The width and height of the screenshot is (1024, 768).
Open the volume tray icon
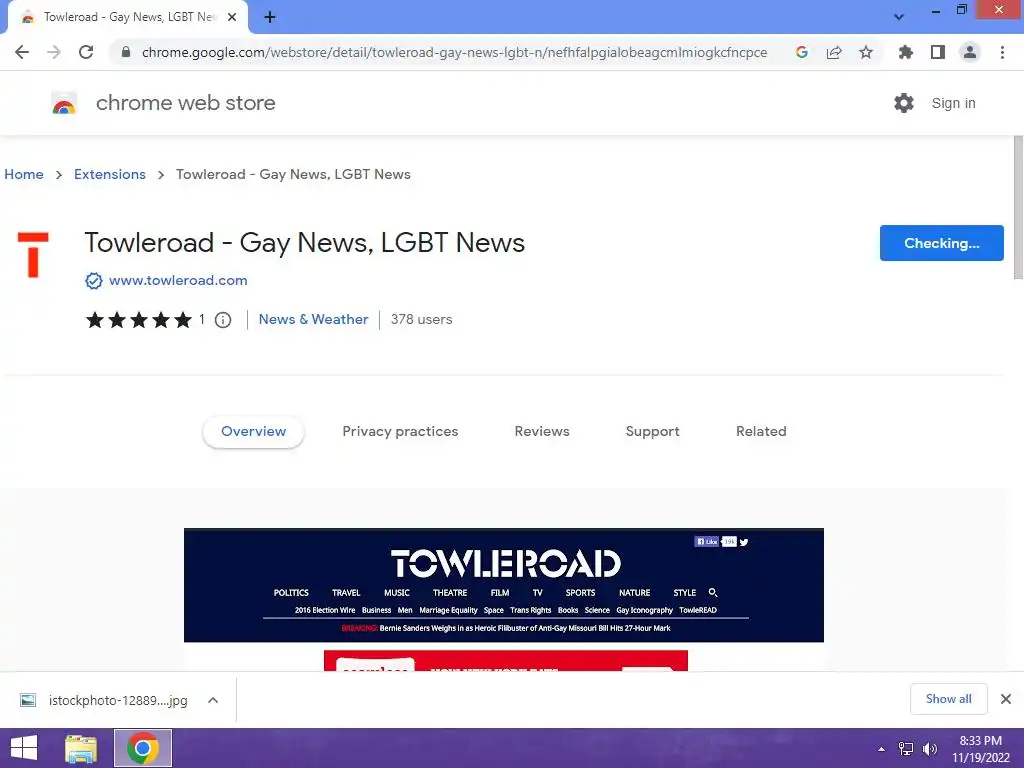(x=929, y=749)
